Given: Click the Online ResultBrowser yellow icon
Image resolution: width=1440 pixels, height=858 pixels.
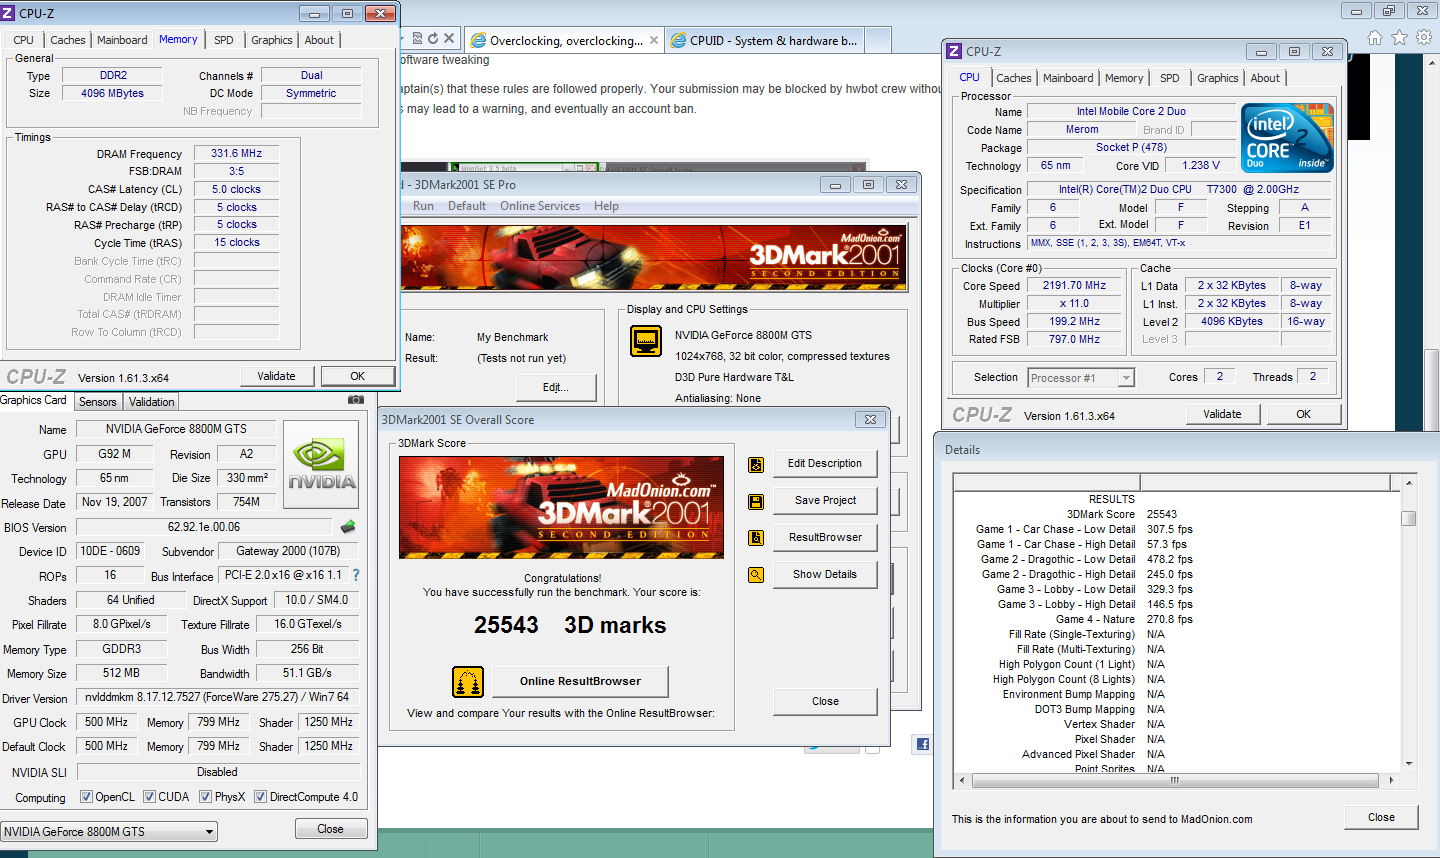Looking at the screenshot, I should pyautogui.click(x=468, y=682).
